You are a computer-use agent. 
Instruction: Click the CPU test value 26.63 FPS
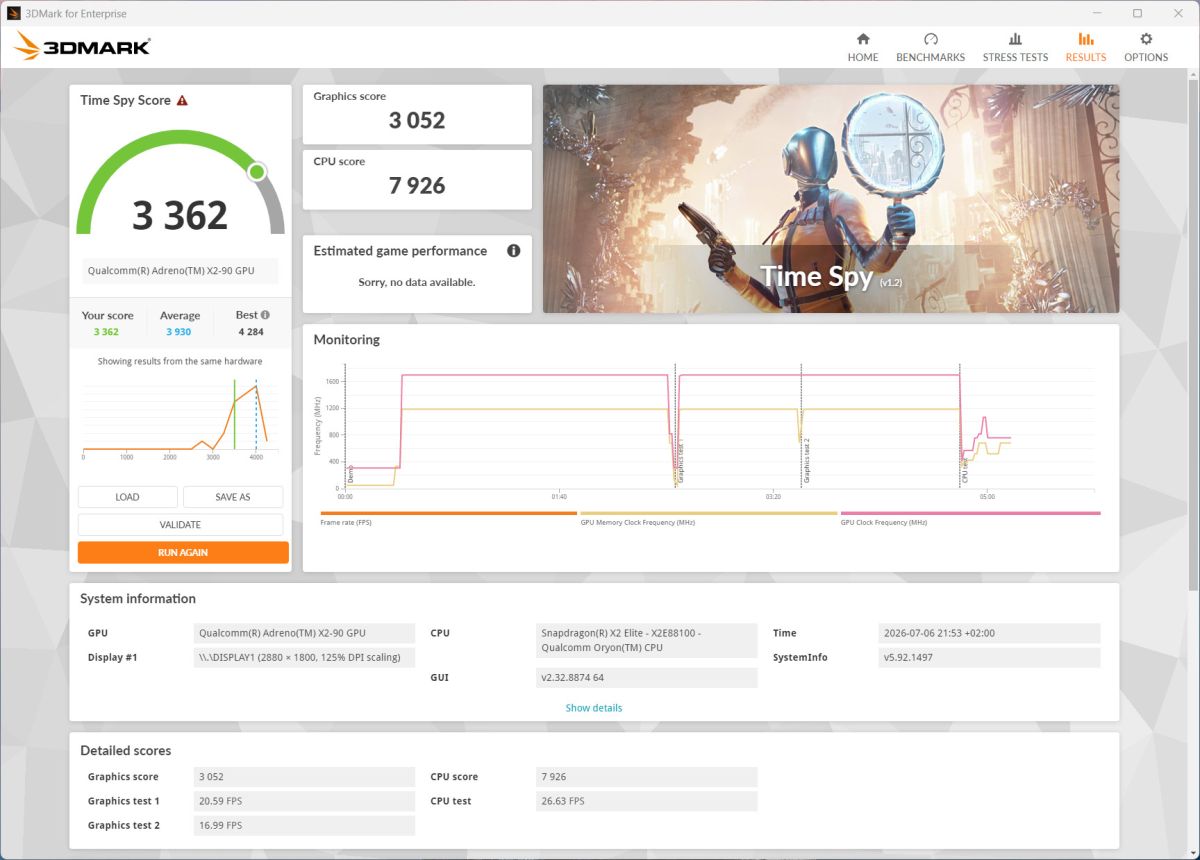647,801
